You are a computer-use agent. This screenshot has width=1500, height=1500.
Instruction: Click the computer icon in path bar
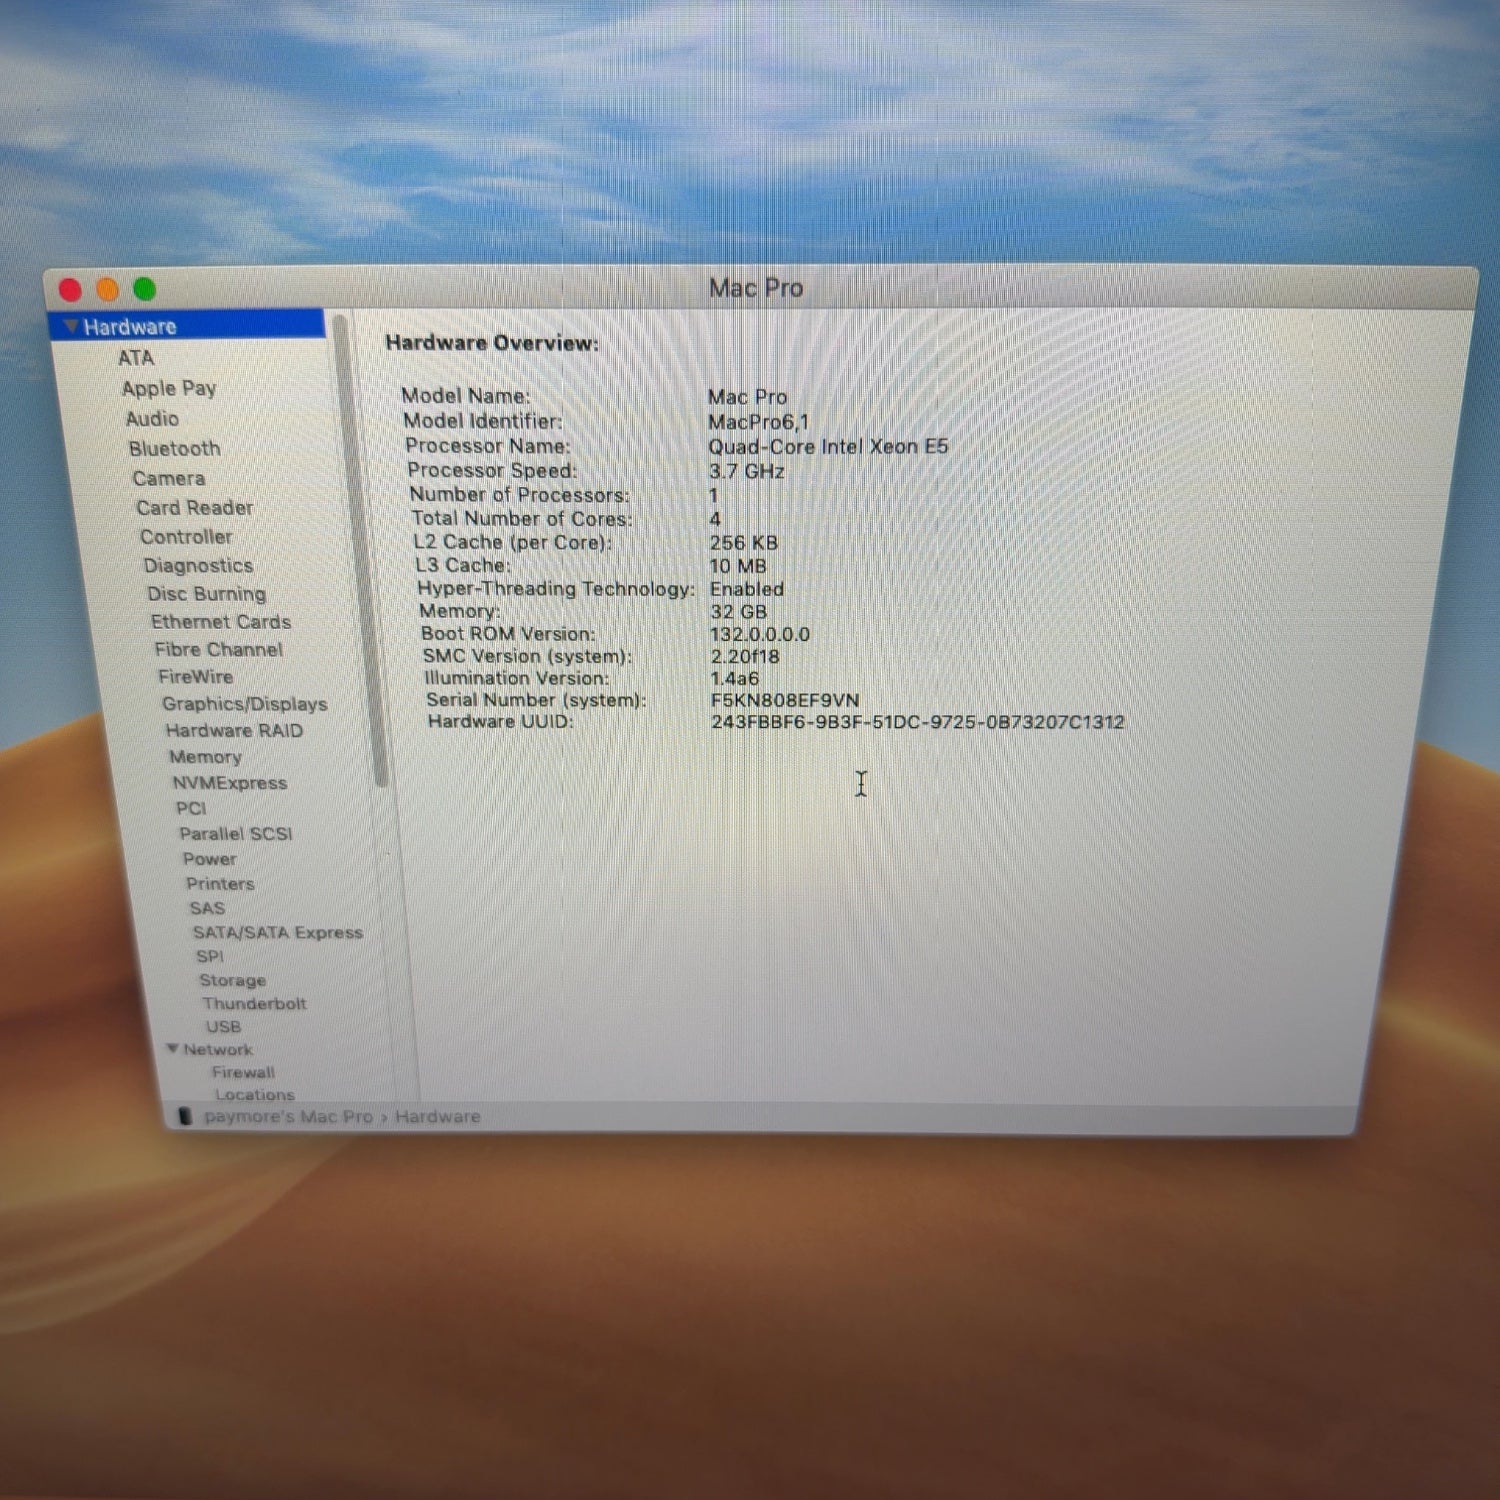184,1116
